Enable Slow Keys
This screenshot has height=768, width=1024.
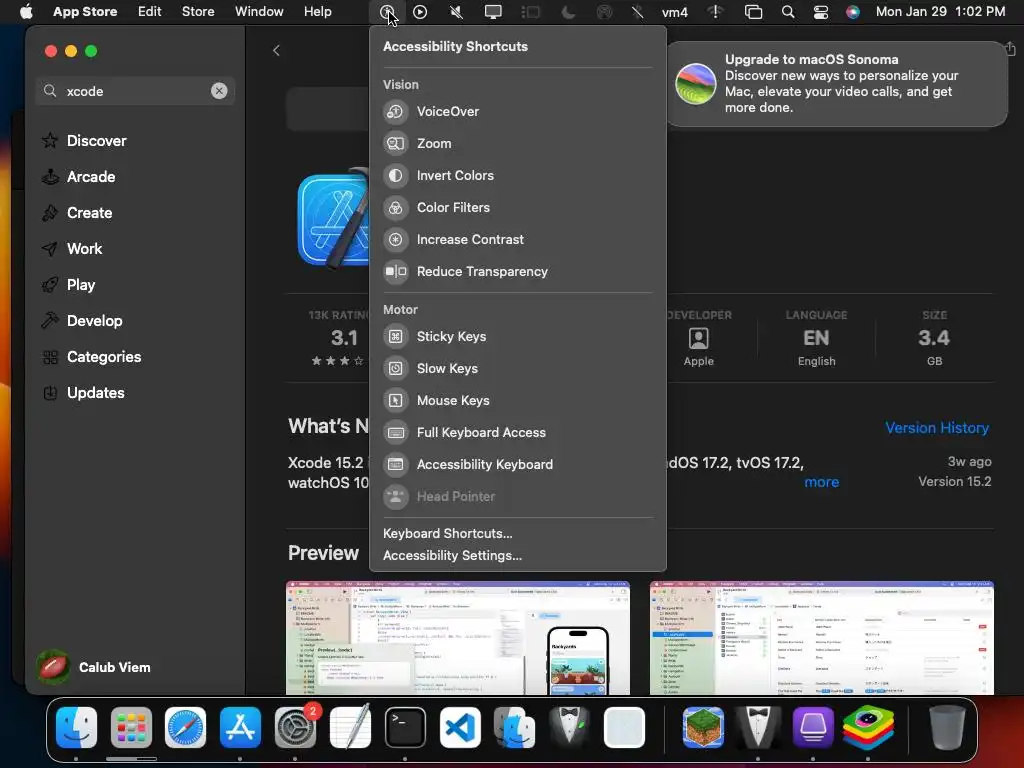pyautogui.click(x=517, y=368)
